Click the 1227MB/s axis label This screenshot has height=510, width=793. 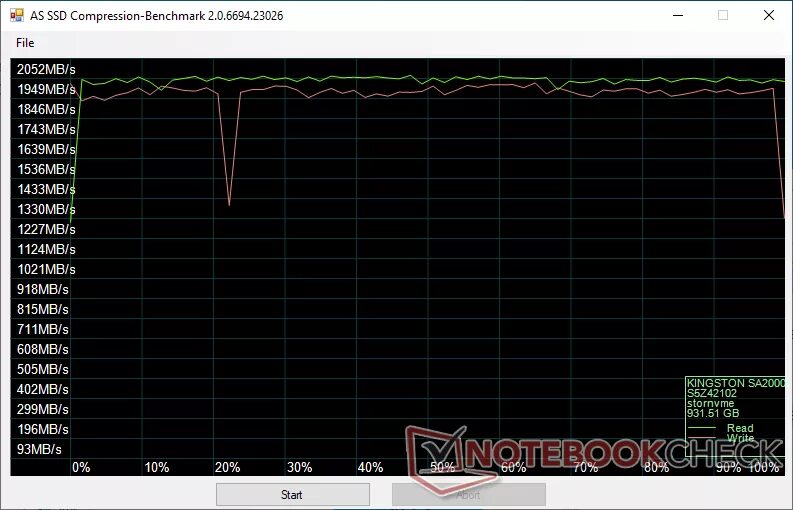tap(46, 230)
